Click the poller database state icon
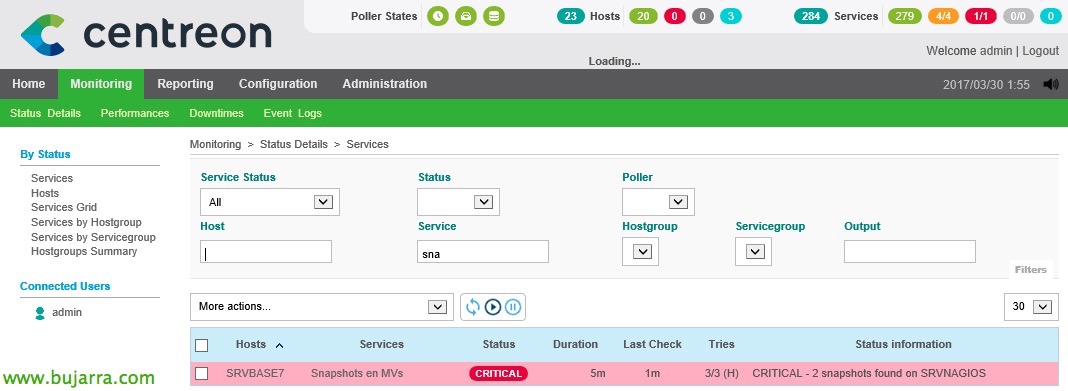This screenshot has height=391, width=1068. pyautogui.click(x=494, y=16)
